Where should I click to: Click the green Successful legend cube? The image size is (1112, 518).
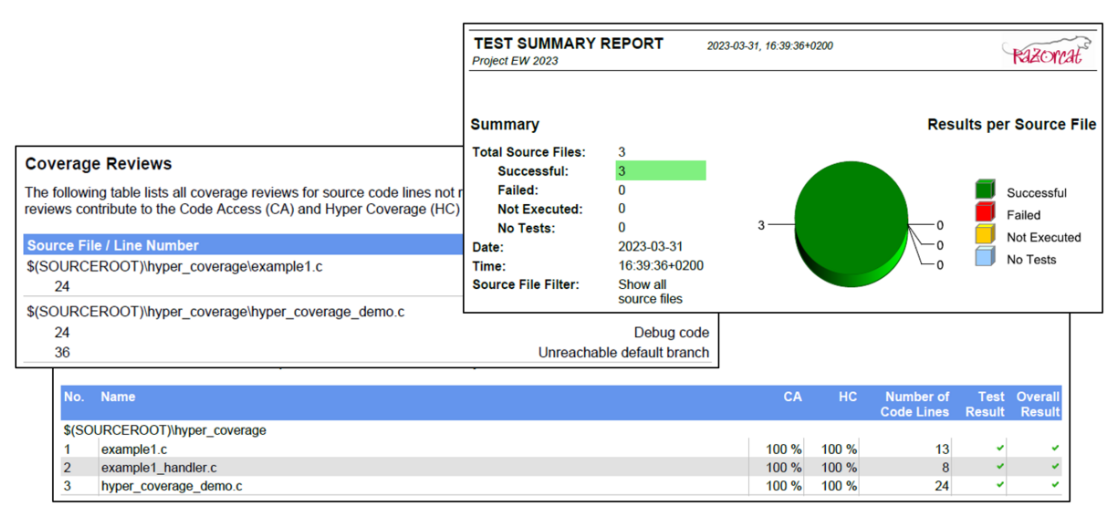985,191
